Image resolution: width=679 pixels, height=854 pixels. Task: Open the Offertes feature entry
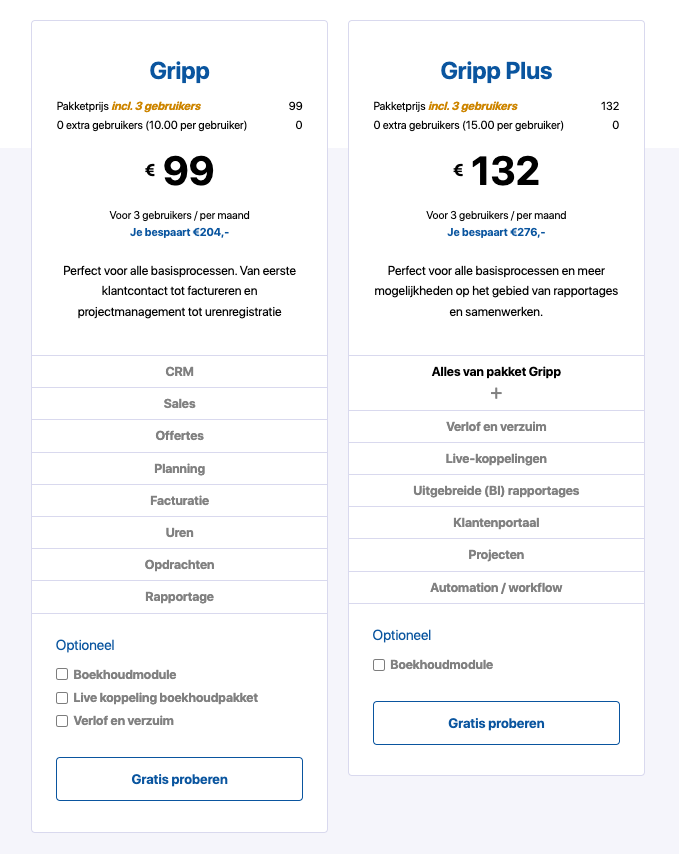coord(179,435)
